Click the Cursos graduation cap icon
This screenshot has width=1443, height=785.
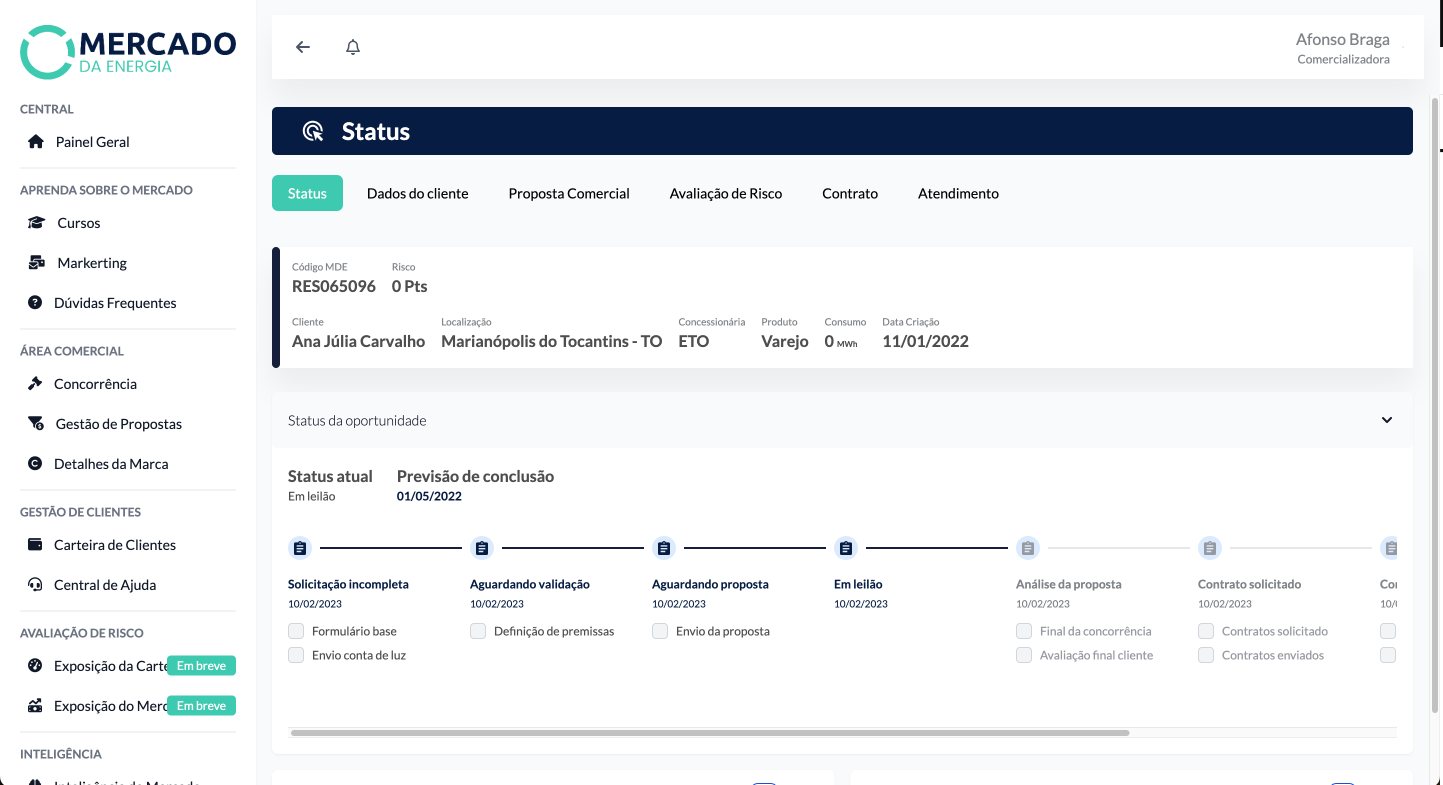(36, 223)
